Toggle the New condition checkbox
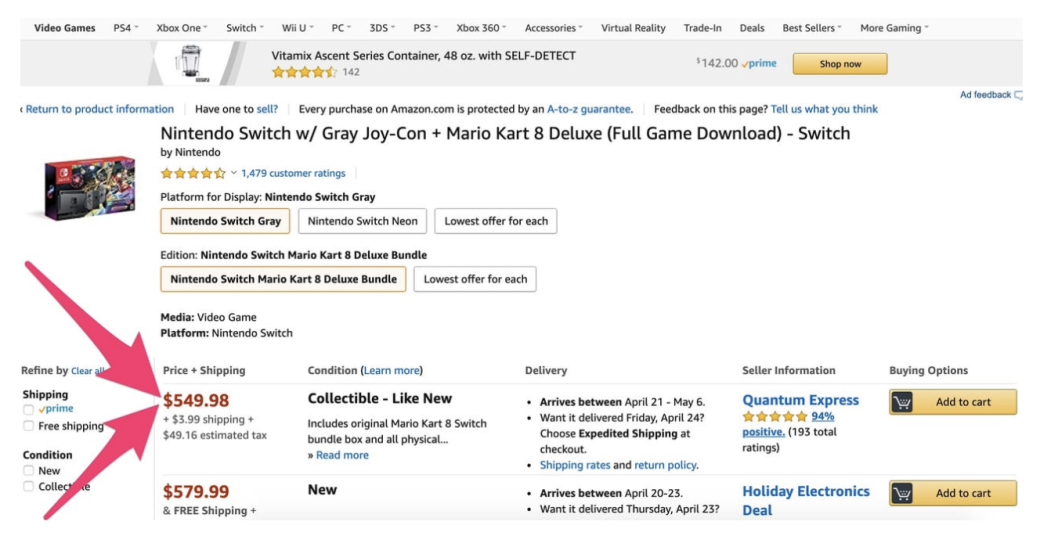Screen dimensions: 1040x543 [x=29, y=471]
